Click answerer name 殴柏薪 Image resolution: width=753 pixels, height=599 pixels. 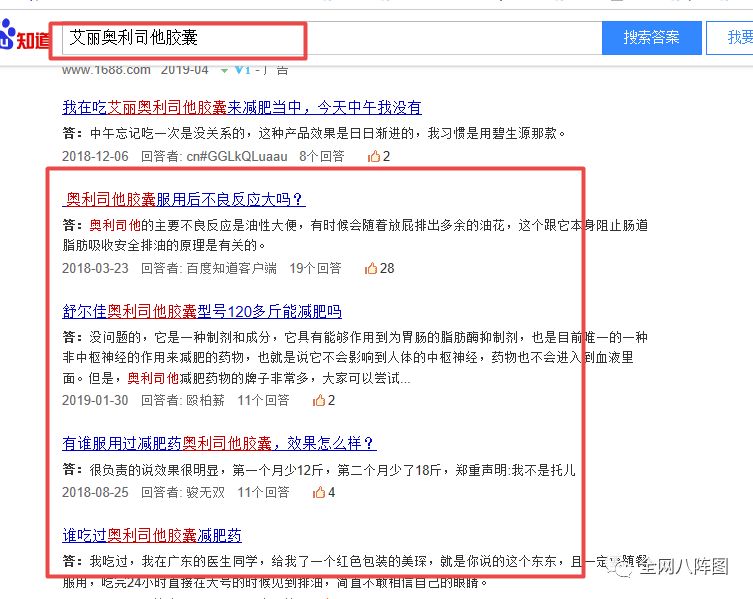[x=206, y=401]
